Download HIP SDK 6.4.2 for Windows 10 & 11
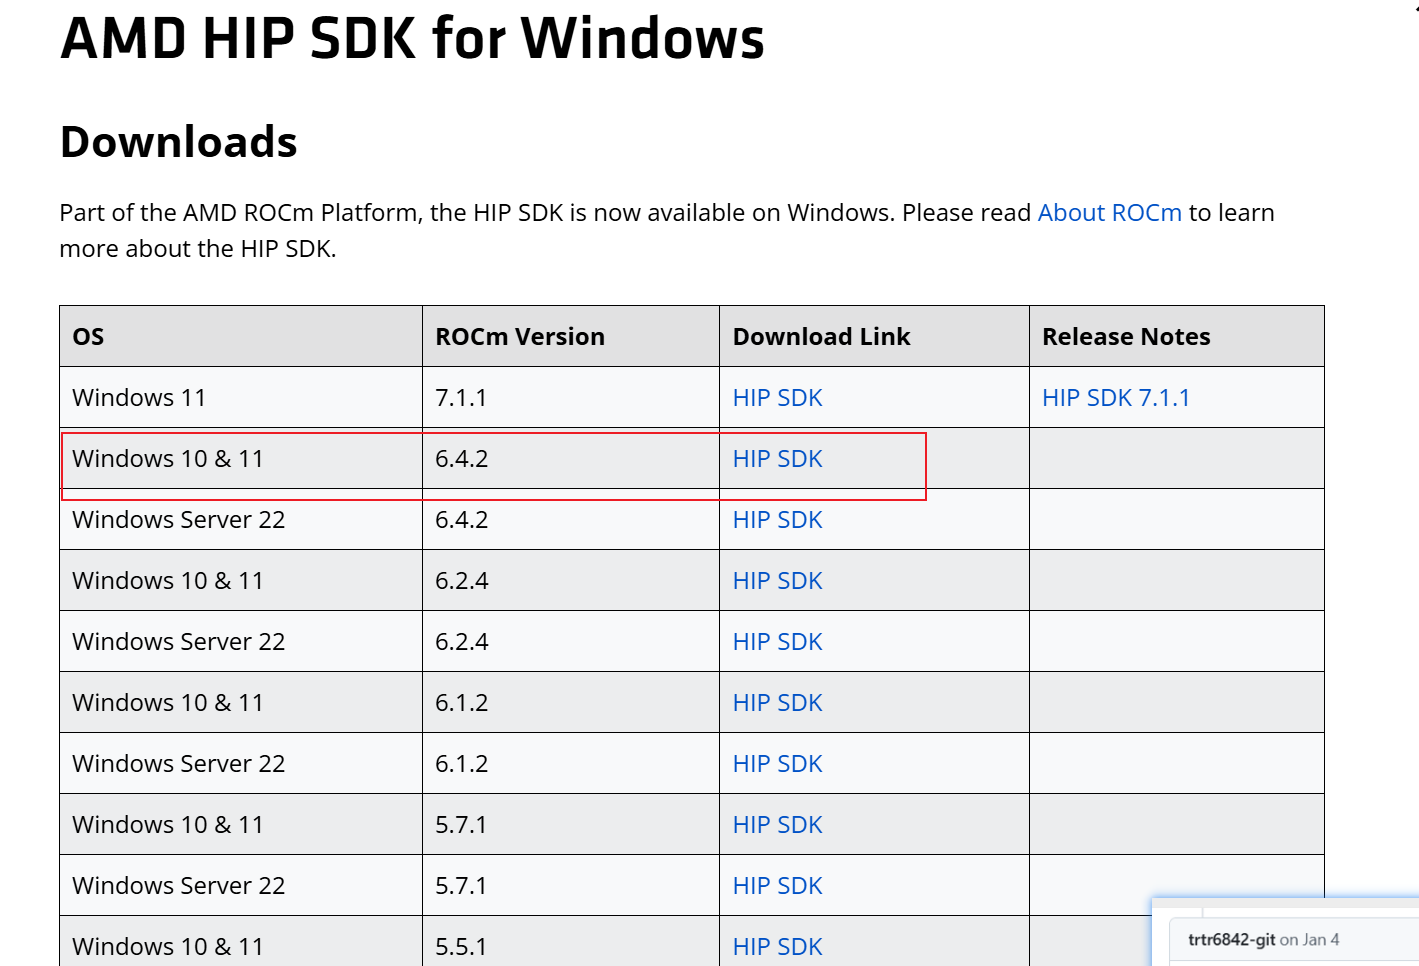 click(x=777, y=459)
